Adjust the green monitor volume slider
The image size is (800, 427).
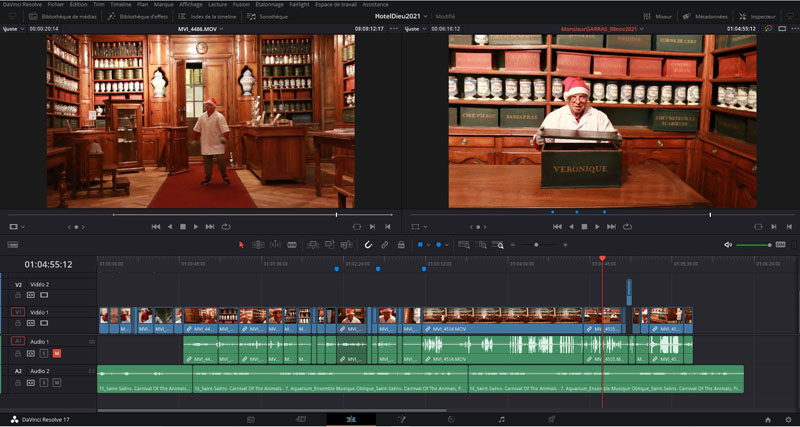pyautogui.click(x=753, y=245)
